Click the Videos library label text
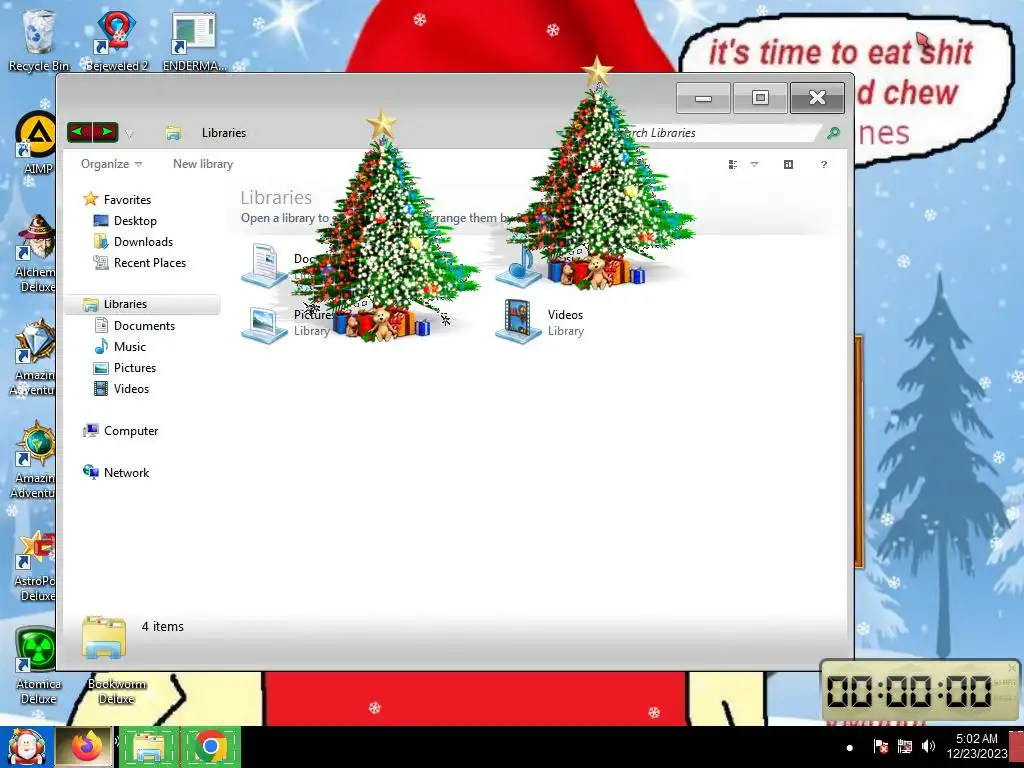This screenshot has width=1024, height=768. (x=566, y=315)
